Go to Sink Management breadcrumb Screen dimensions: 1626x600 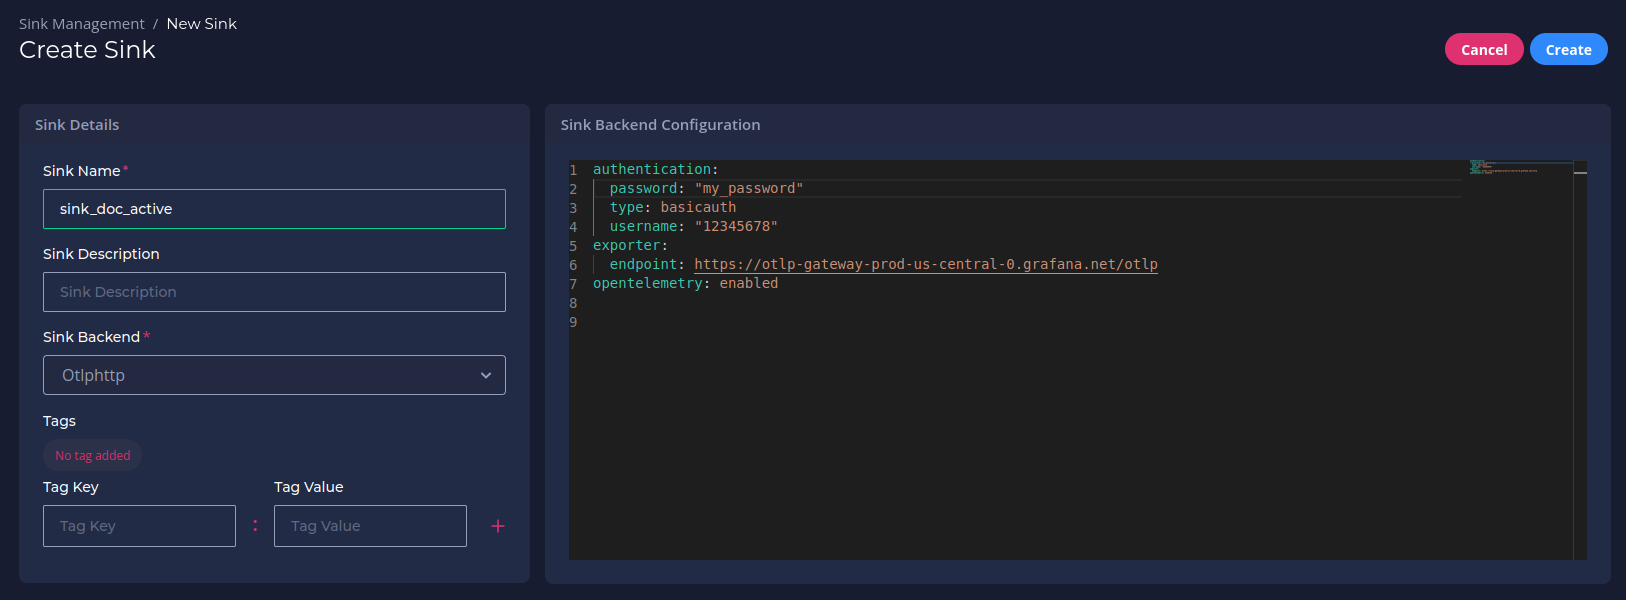(82, 23)
